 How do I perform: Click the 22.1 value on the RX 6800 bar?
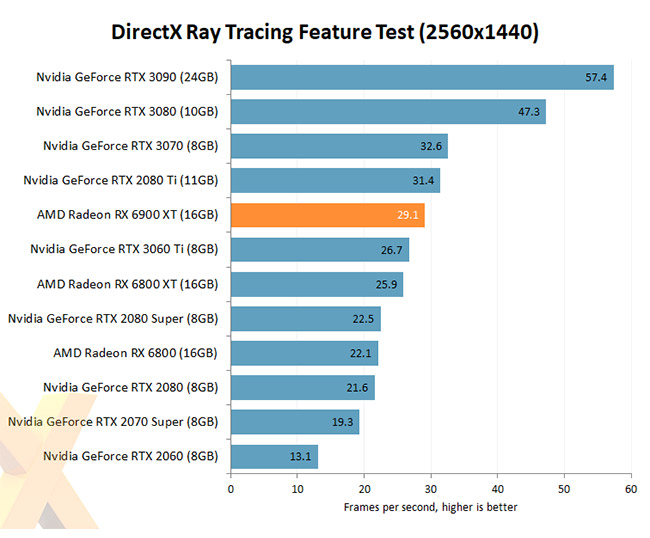[360, 354]
